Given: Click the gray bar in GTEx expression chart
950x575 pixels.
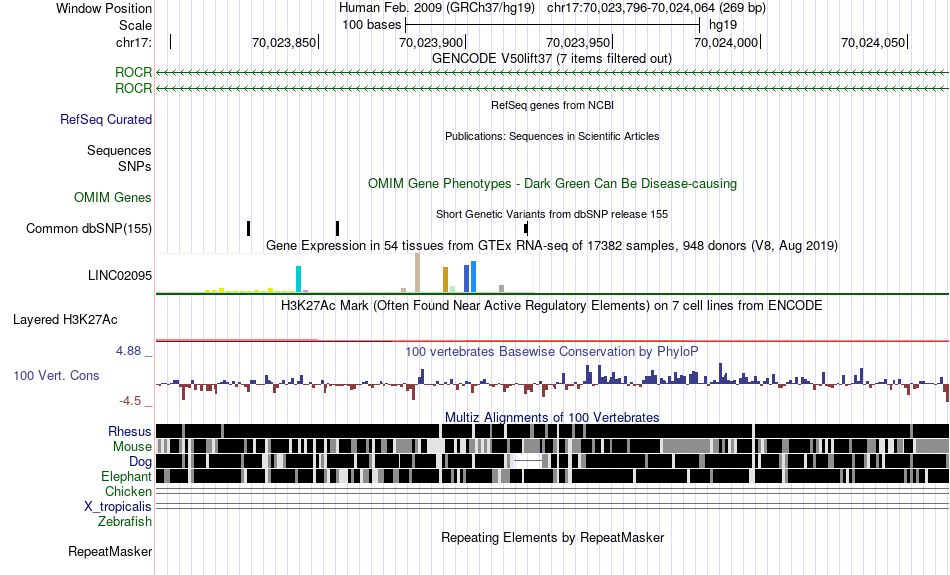Looking at the screenshot, I should pyautogui.click(x=502, y=289).
